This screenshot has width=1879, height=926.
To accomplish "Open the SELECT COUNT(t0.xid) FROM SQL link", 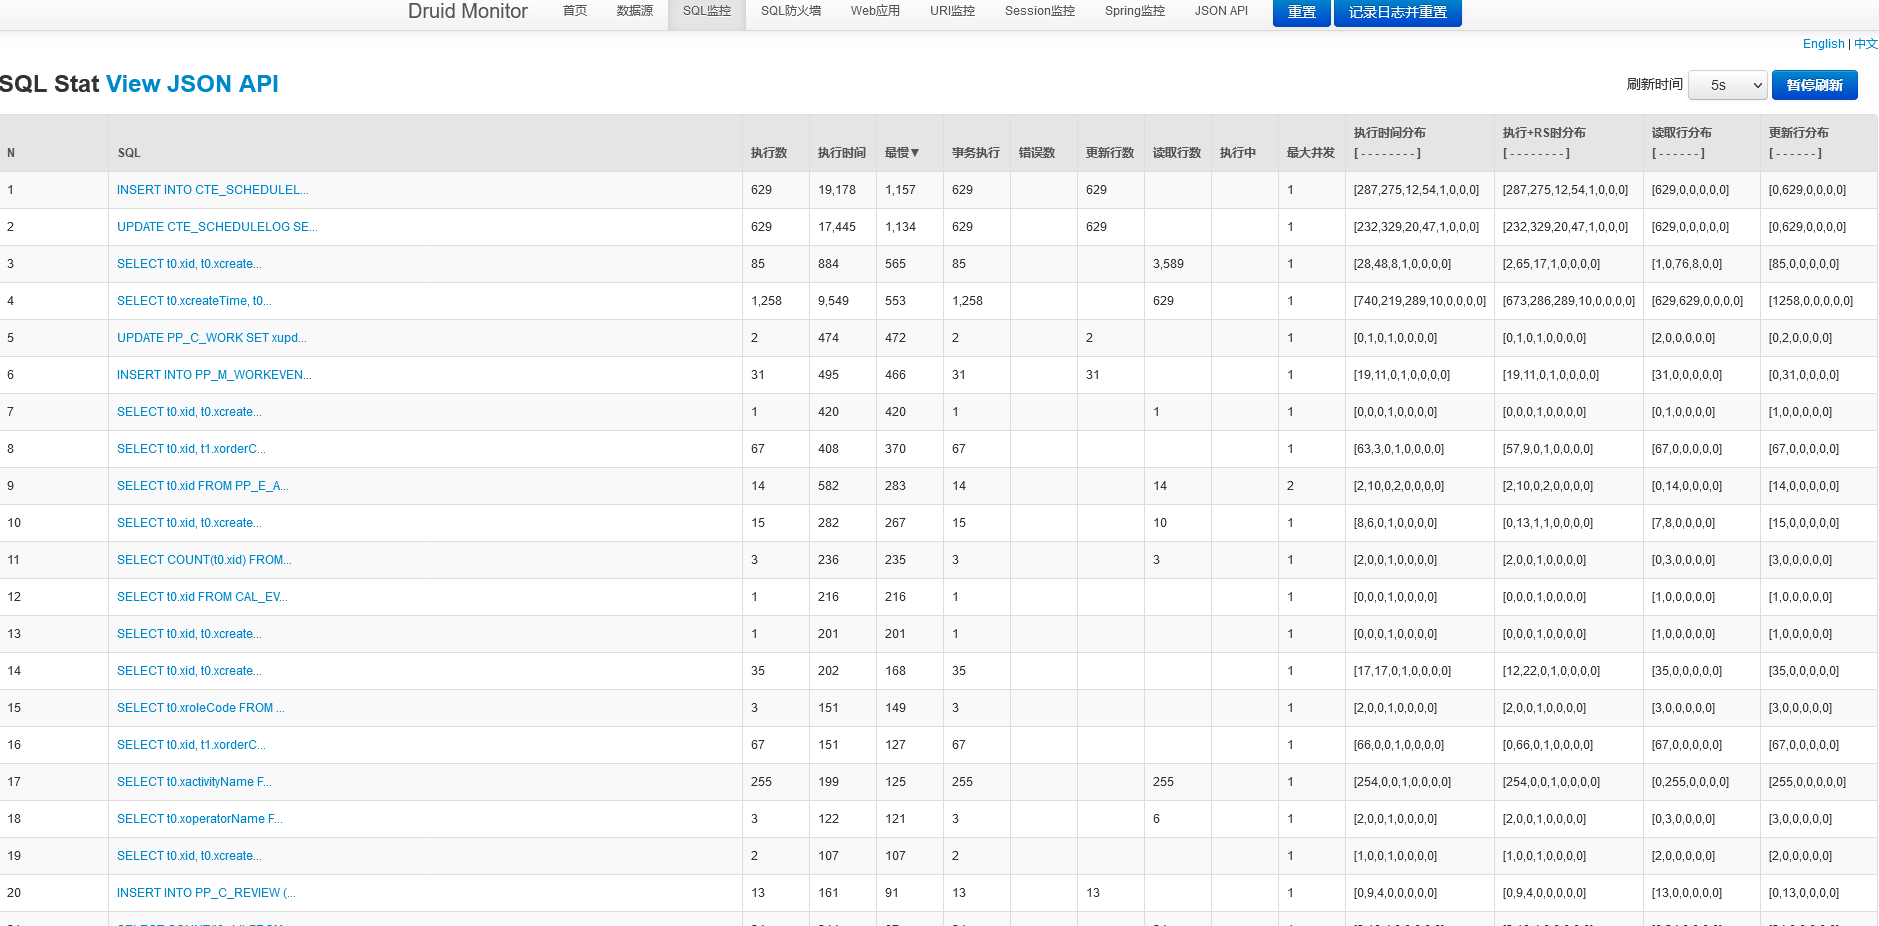I will pyautogui.click(x=204, y=560).
